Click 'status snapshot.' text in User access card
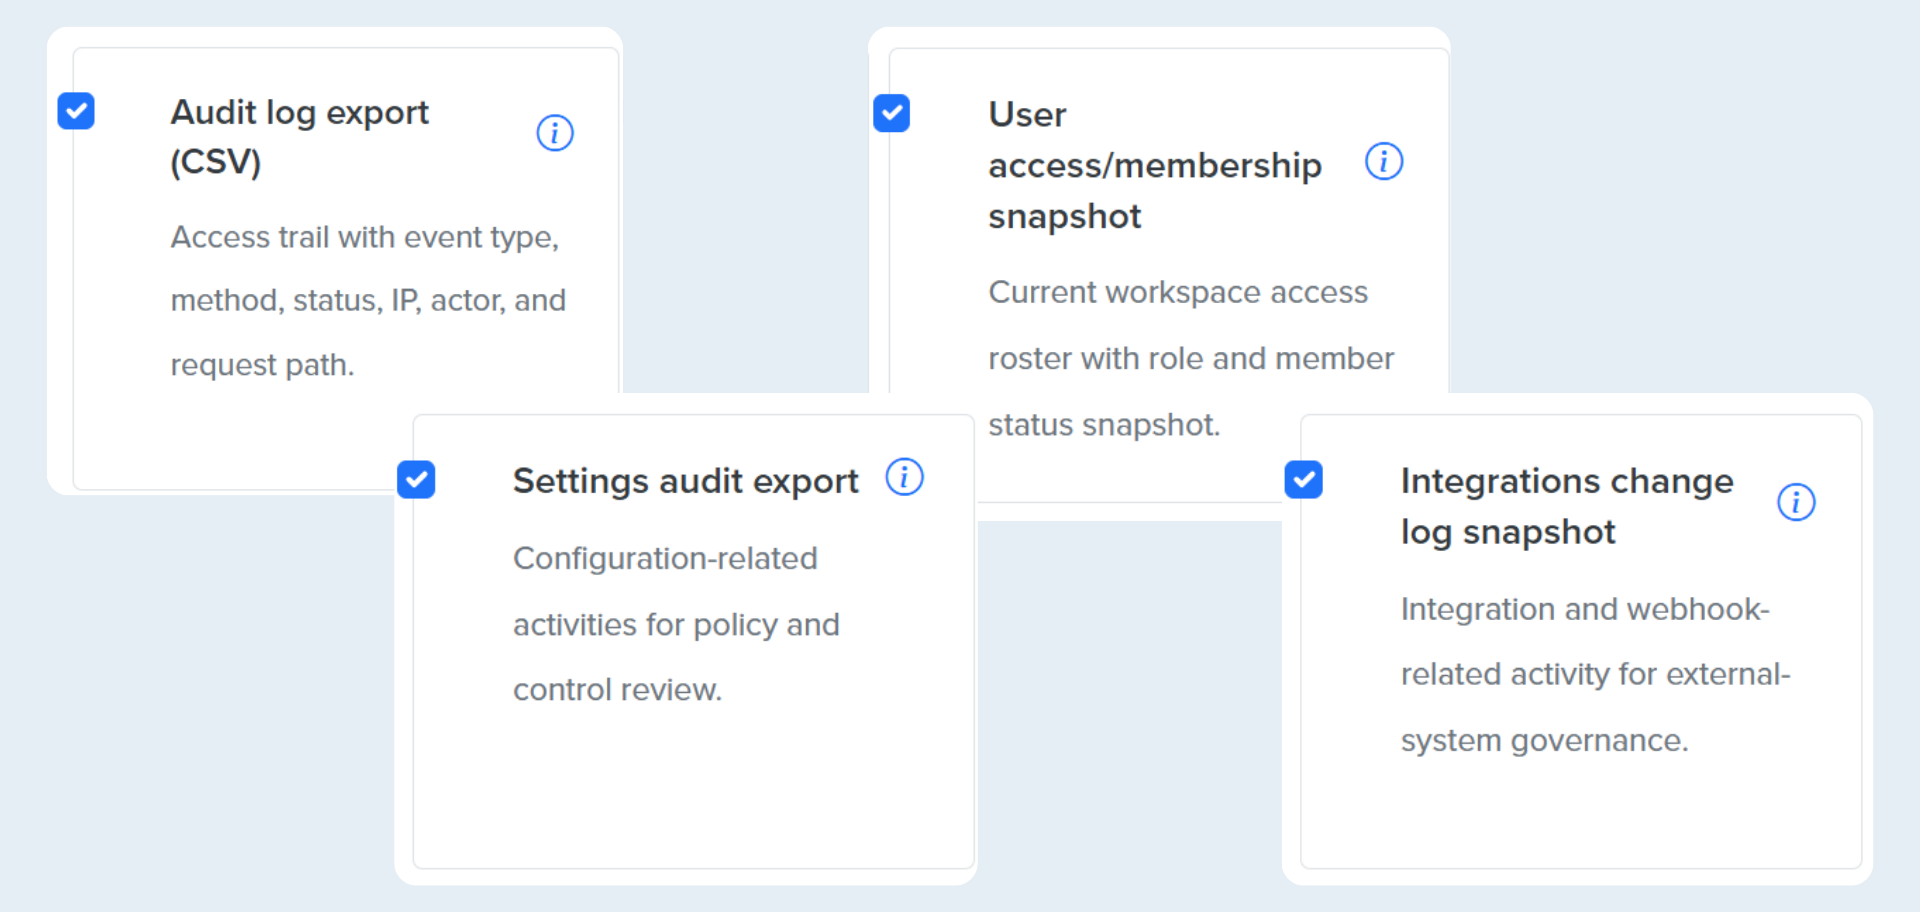 click(x=1104, y=425)
